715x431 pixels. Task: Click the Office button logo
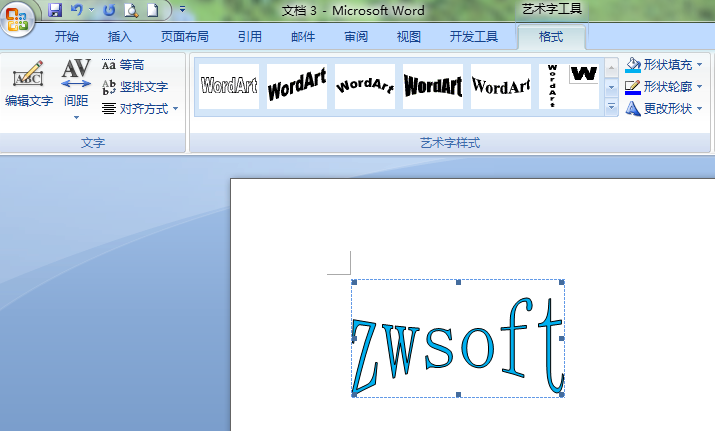click(x=17, y=18)
